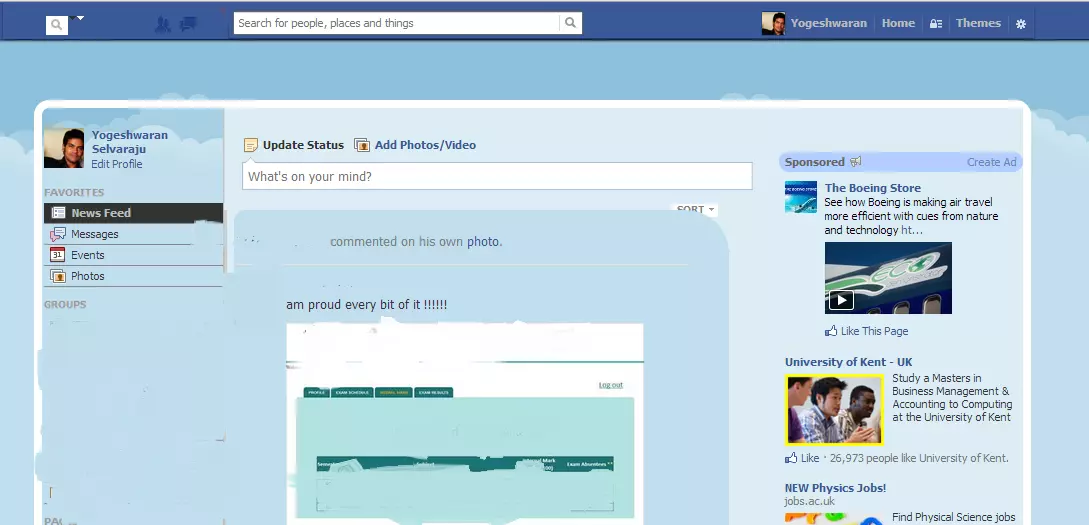Screen dimensions: 1089x525
Task: Open the University of Kent ad image
Action: coord(834,410)
